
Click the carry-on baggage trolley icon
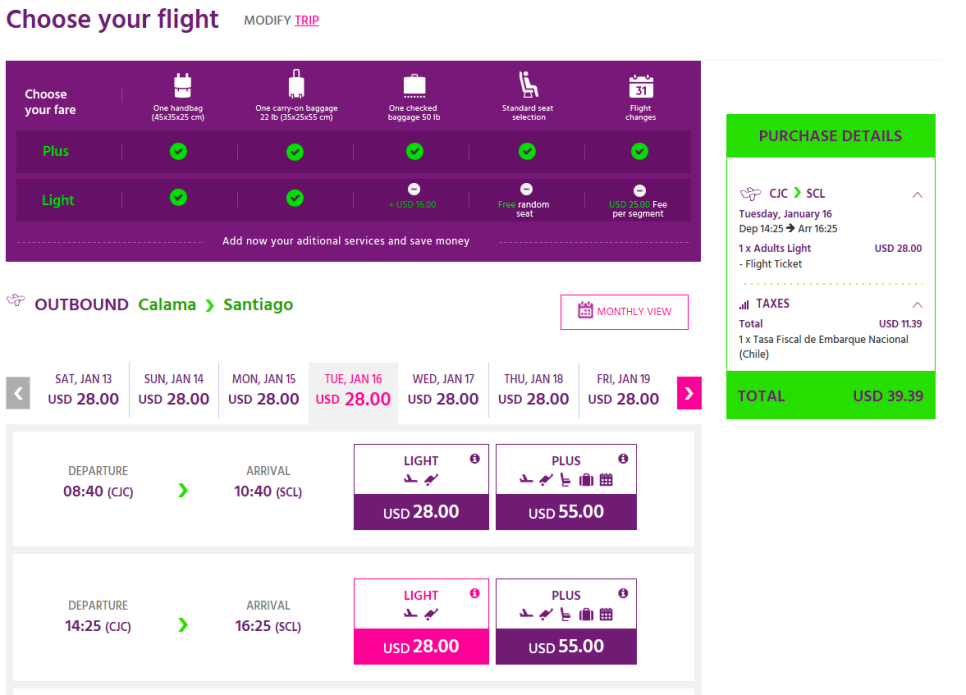(296, 85)
